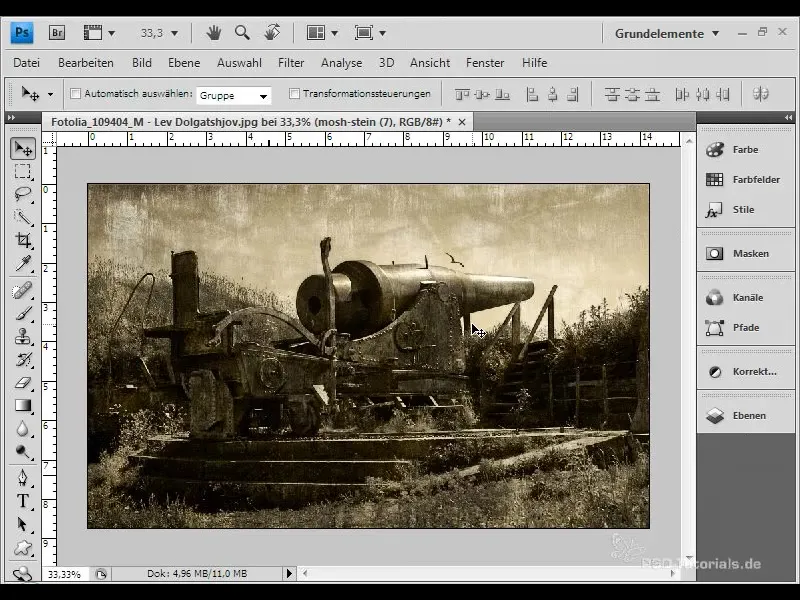Open the status bar info flyout arrow
Image resolution: width=800 pixels, height=600 pixels.
click(289, 573)
